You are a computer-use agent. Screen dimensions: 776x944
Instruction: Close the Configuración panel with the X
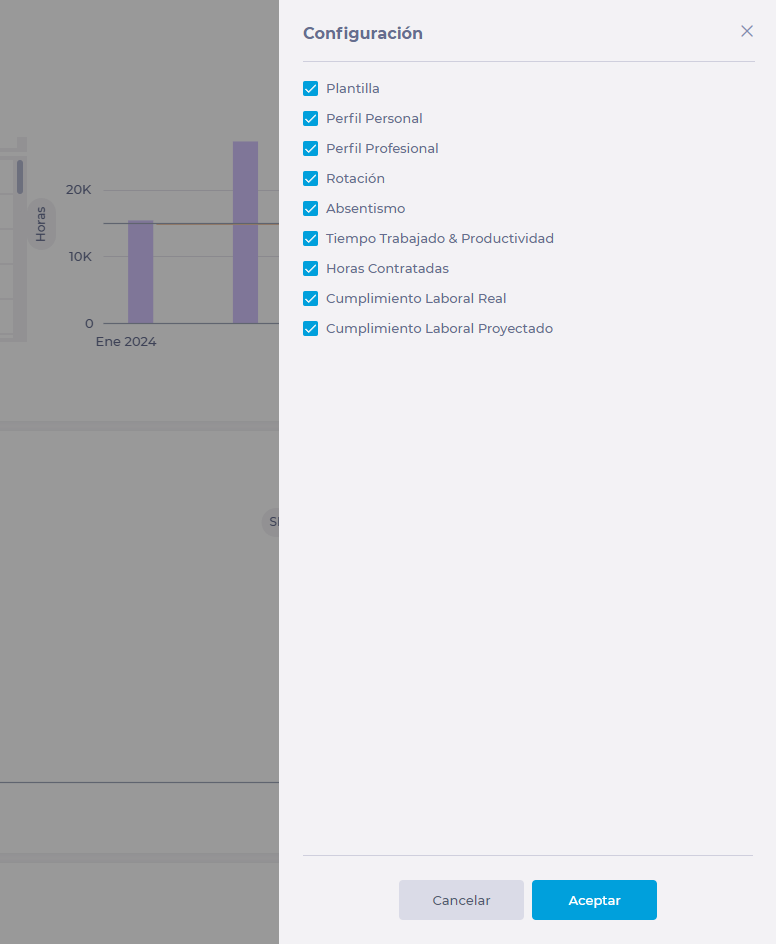point(746,31)
